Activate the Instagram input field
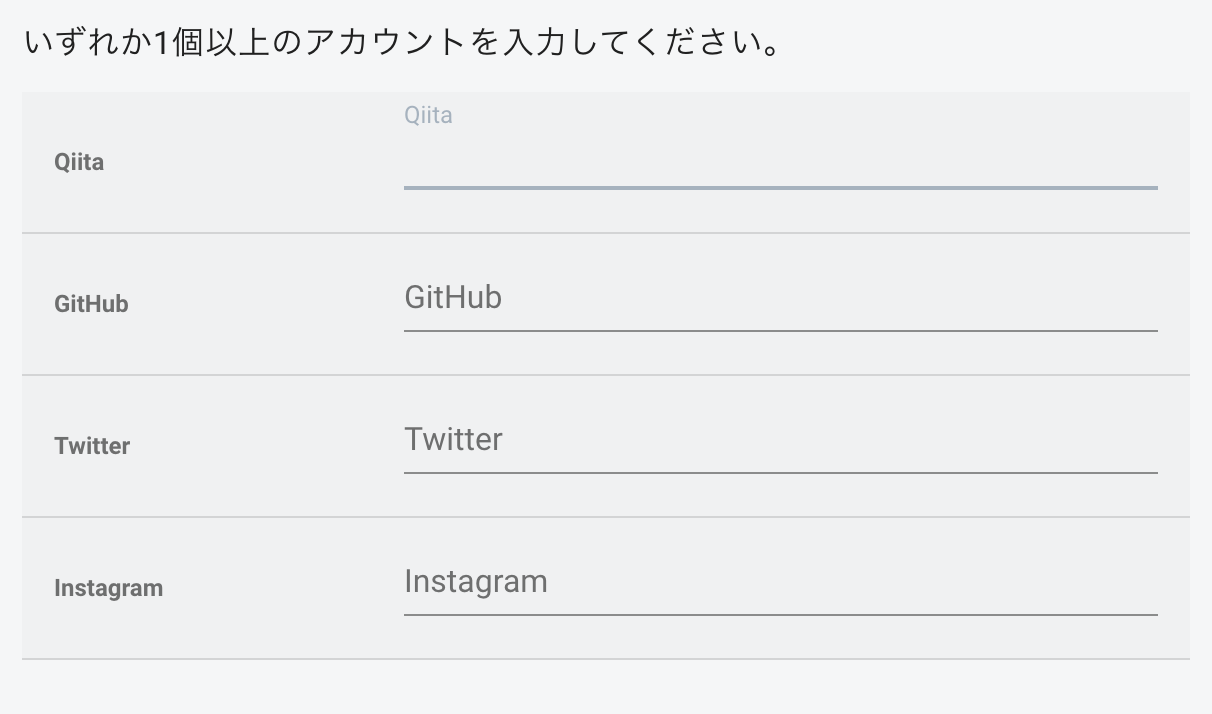This screenshot has height=714, width=1212. click(780, 583)
